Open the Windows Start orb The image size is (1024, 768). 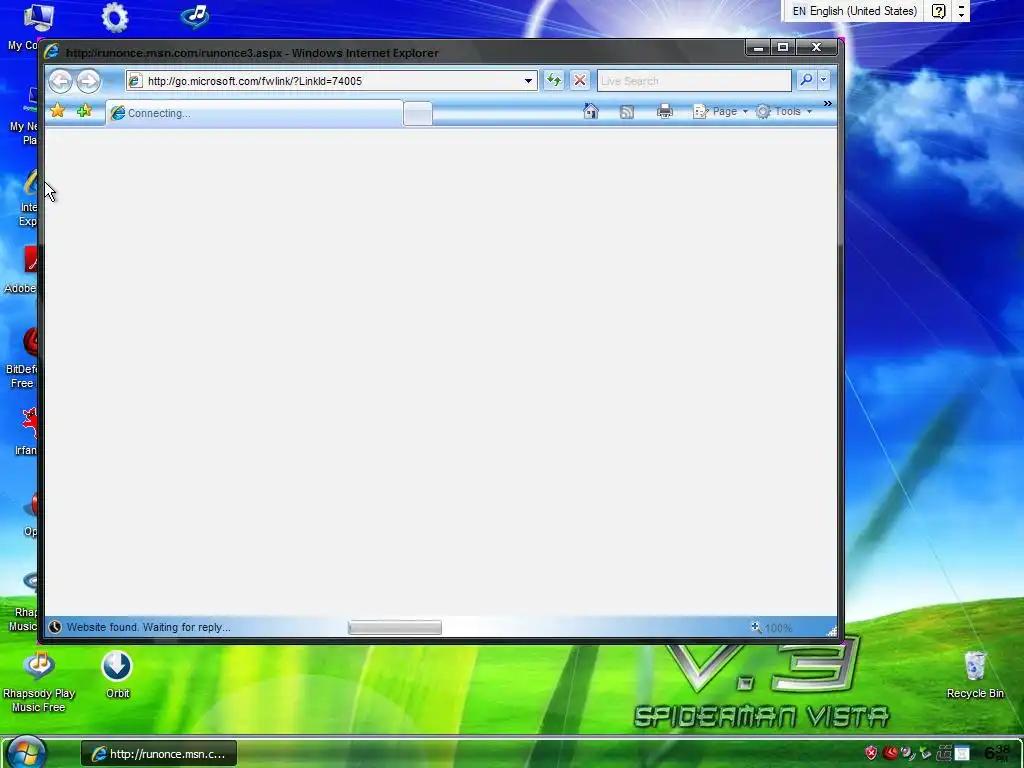[26, 752]
